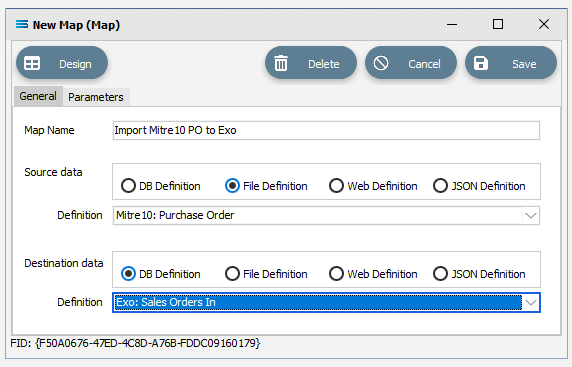Minimize the New Map window
Image resolution: width=572 pixels, height=367 pixels.
point(452,24)
